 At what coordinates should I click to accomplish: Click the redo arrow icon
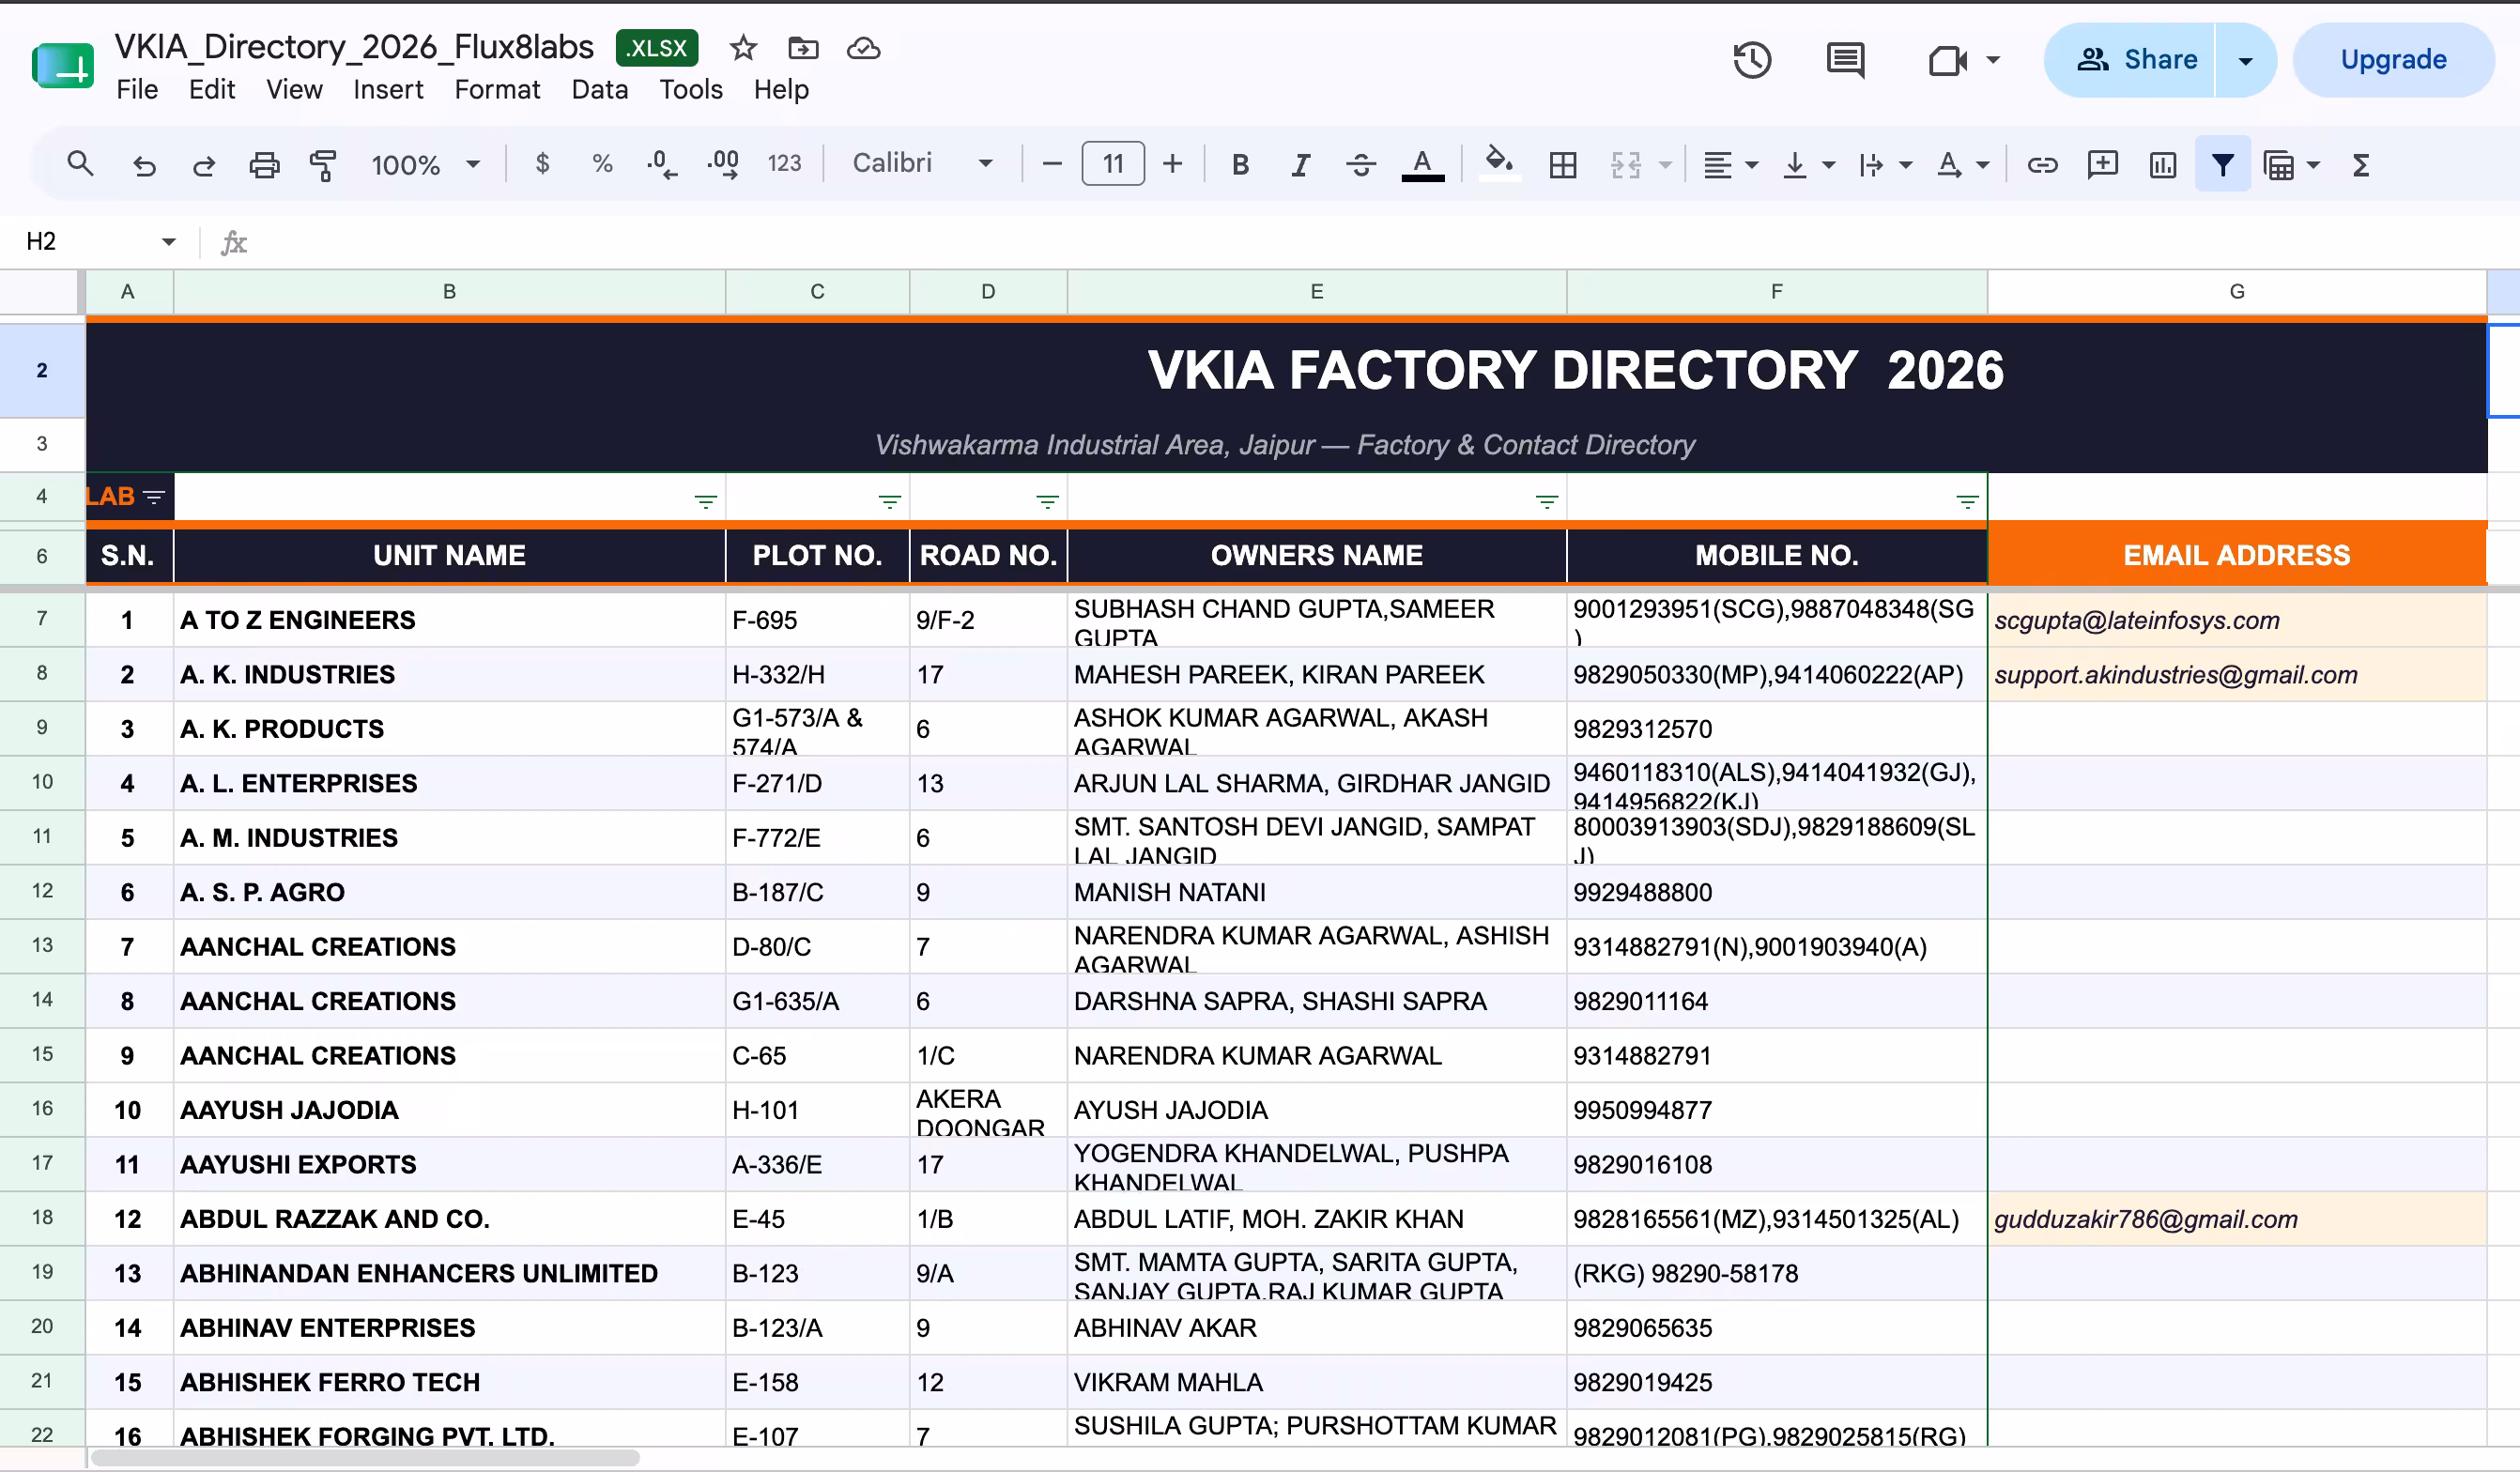coord(204,165)
